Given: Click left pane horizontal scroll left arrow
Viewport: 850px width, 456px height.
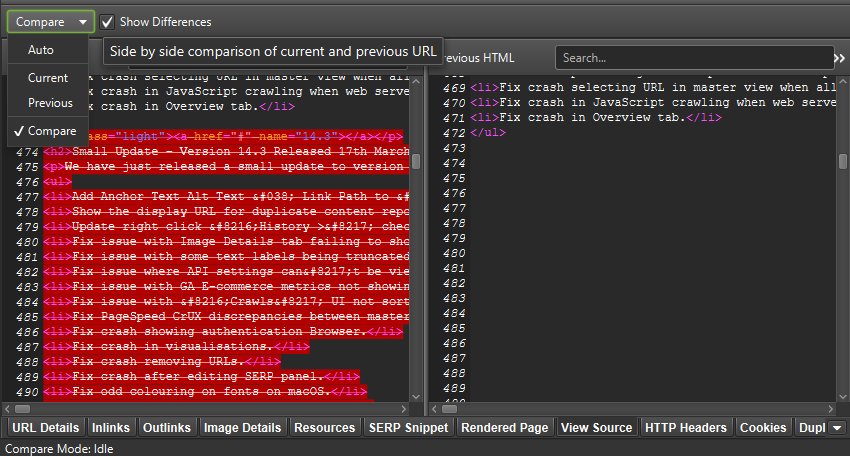Looking at the screenshot, I should click(x=7, y=409).
